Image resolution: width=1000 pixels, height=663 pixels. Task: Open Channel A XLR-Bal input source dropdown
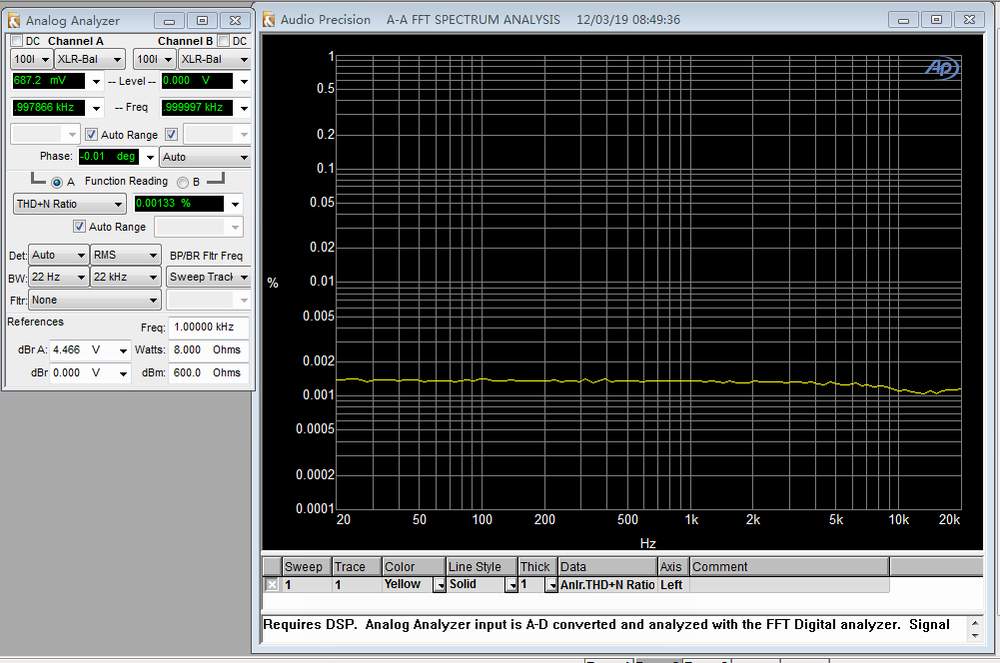(89, 59)
